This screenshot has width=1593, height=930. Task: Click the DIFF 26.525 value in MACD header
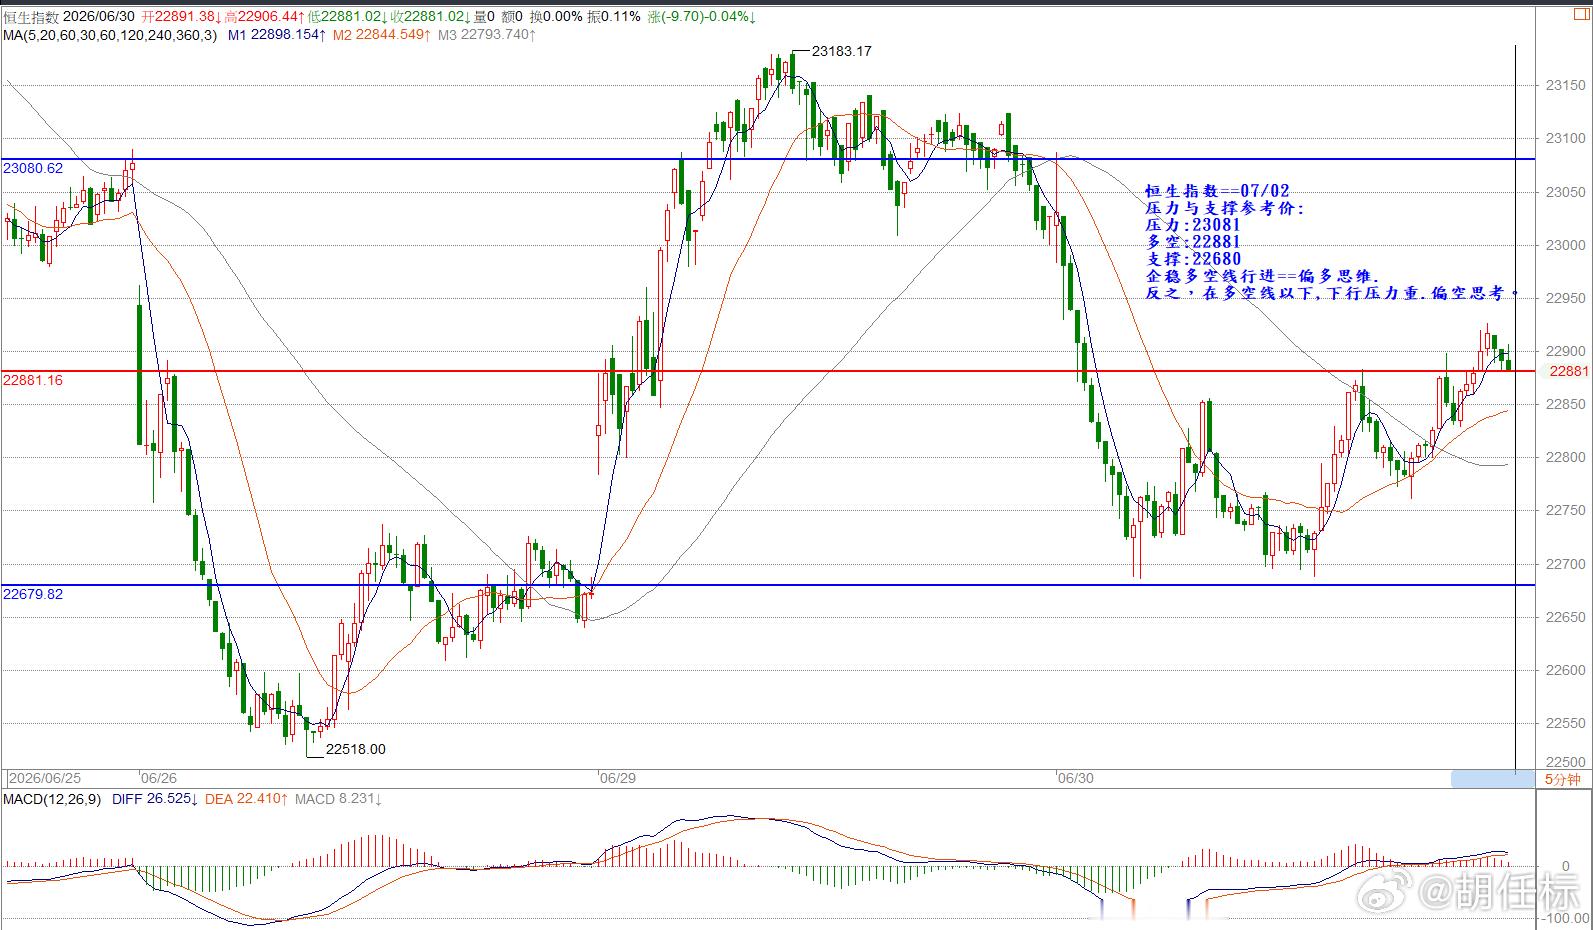[x=154, y=799]
